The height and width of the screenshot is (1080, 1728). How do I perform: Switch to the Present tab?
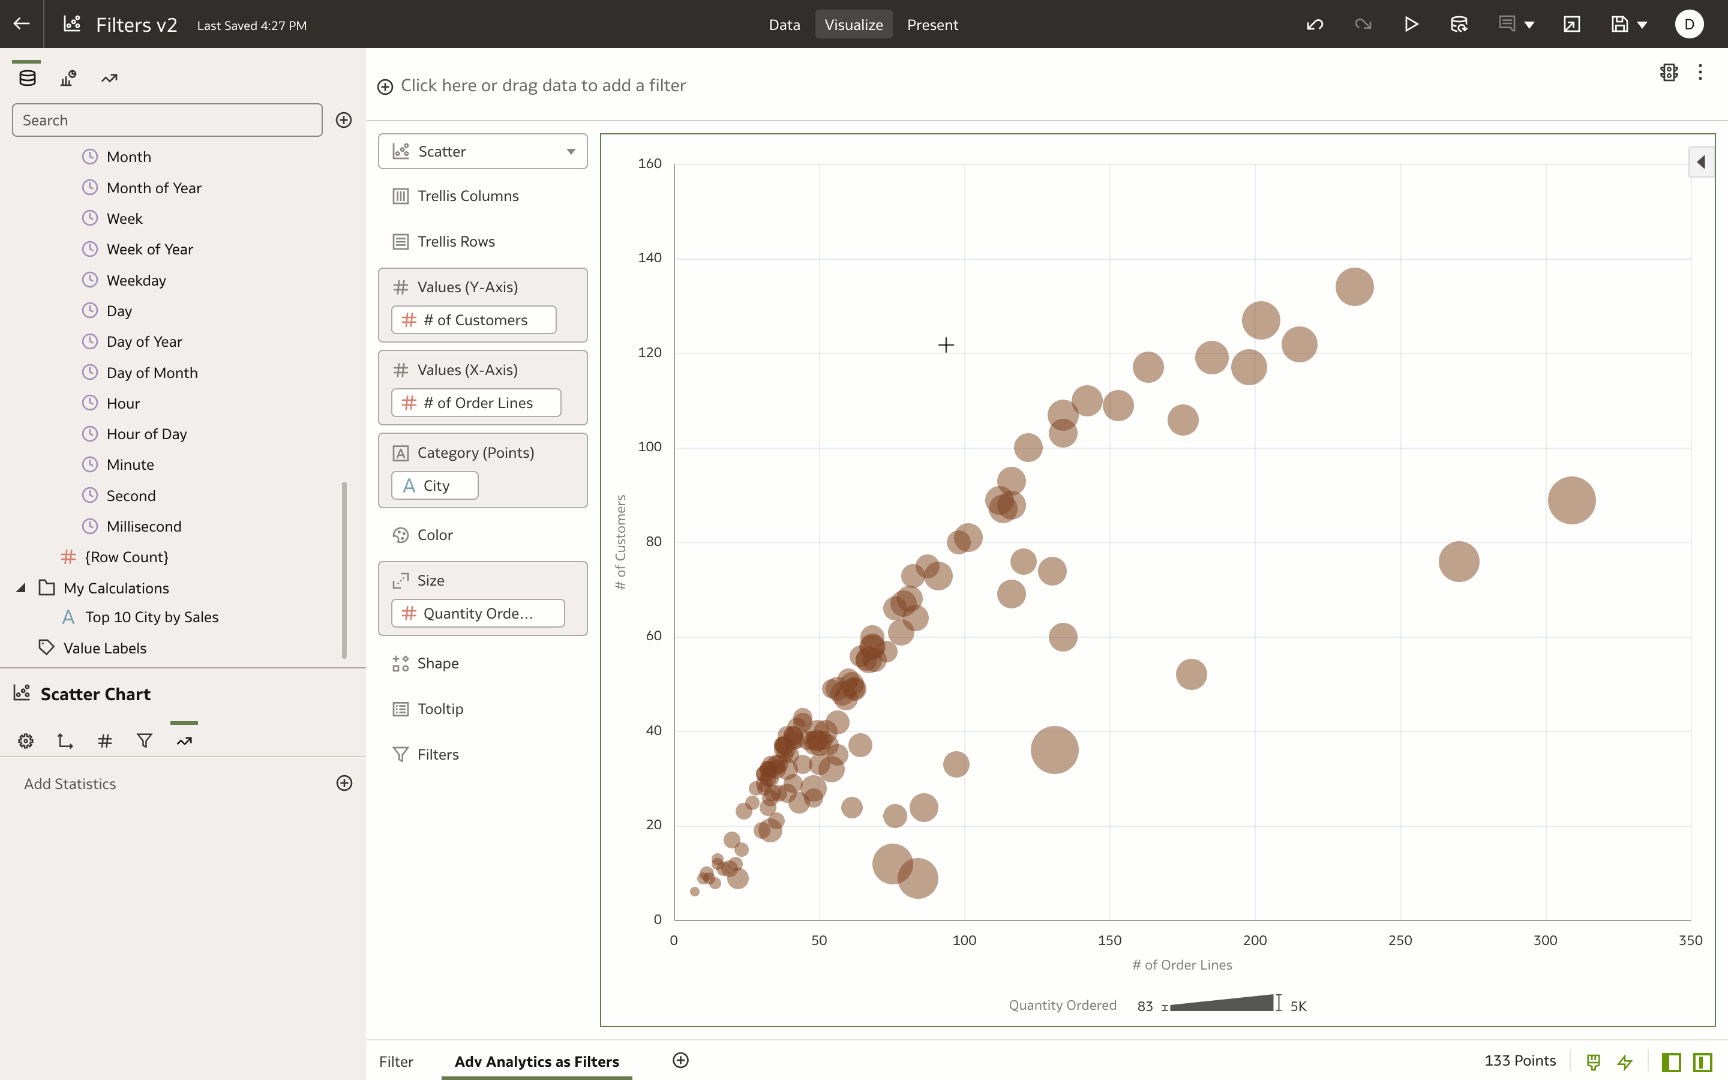(932, 24)
